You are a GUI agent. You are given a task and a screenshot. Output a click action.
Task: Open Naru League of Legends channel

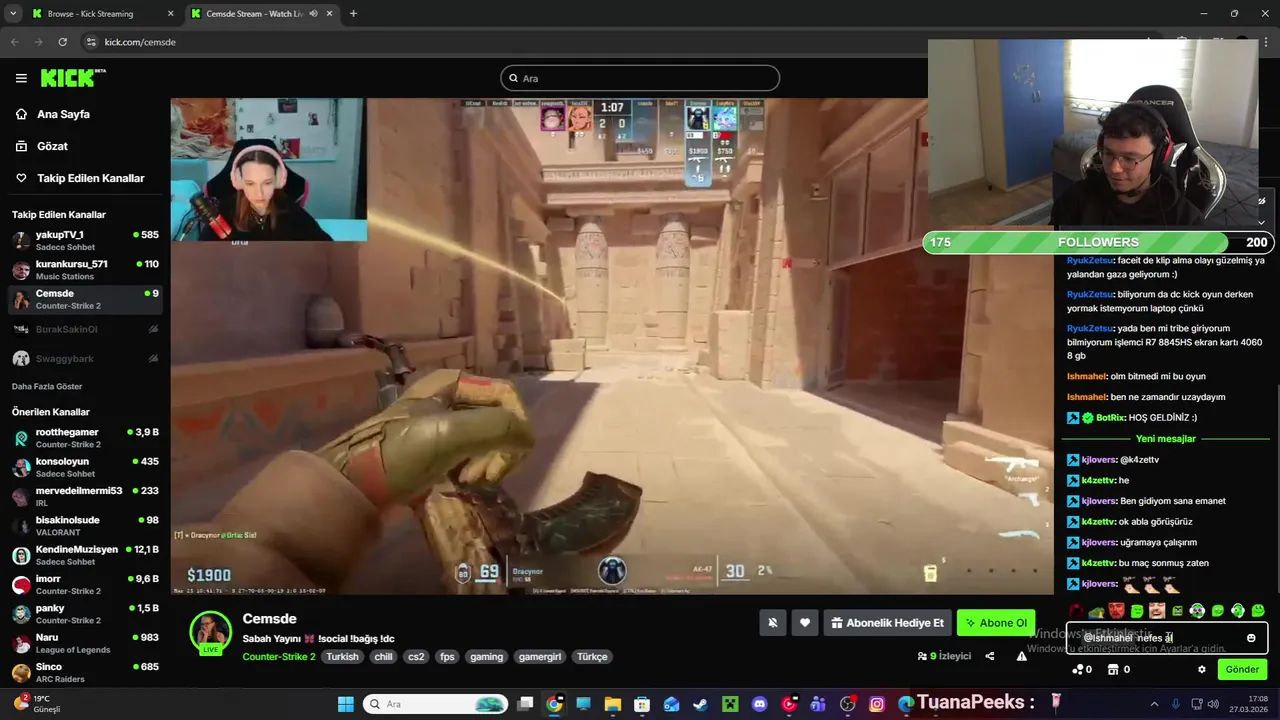click(84, 643)
